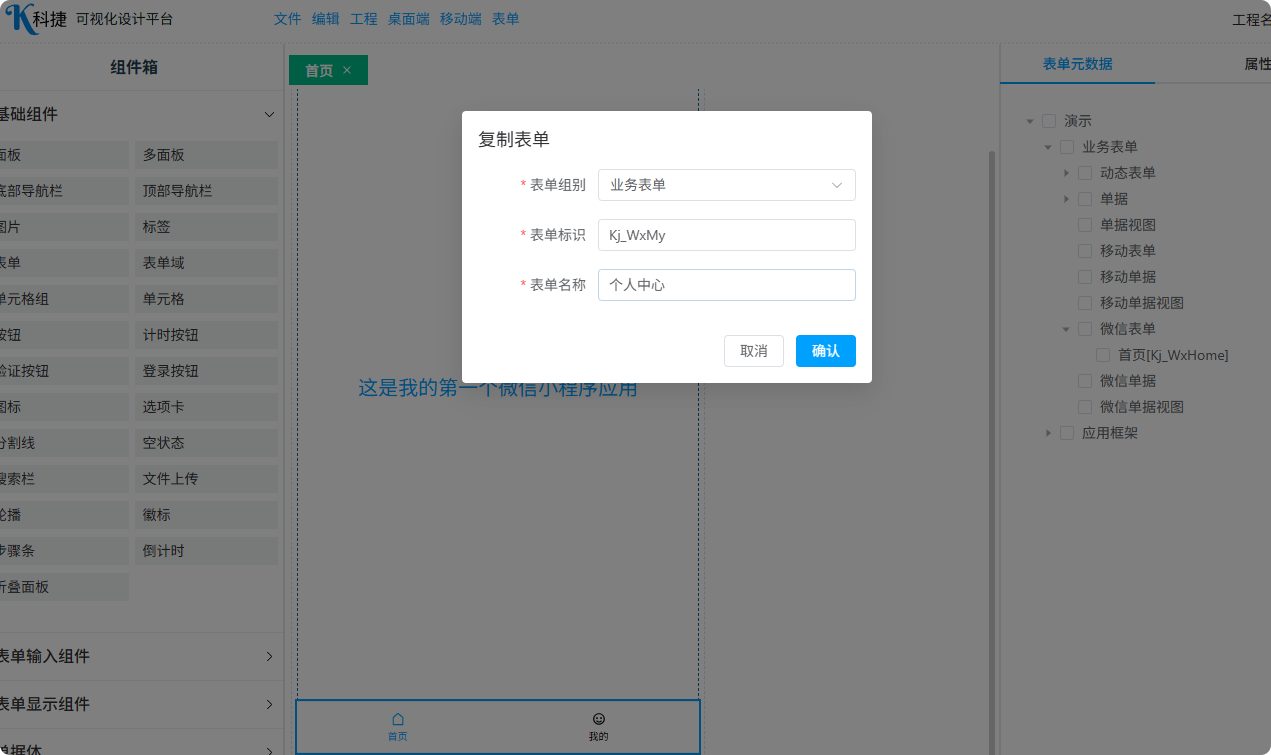Open the 移动端 menu
The width and height of the screenshot is (1271, 755).
pos(460,19)
